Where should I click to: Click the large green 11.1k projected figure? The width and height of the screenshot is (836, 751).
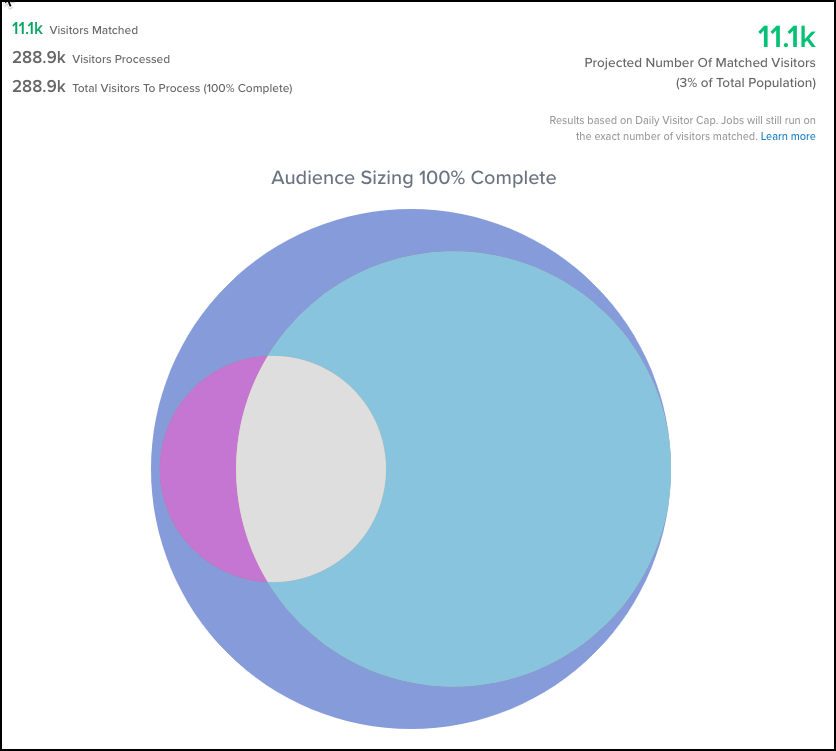pos(786,37)
